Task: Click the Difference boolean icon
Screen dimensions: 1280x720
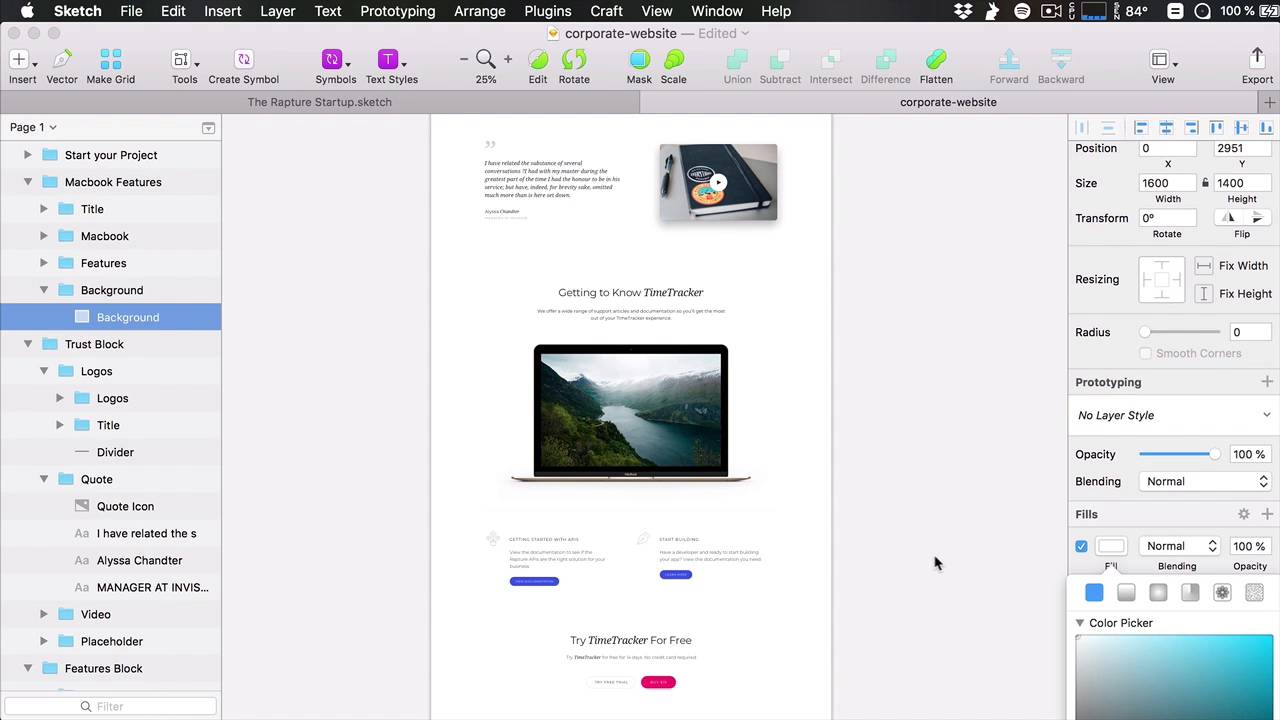Action: pyautogui.click(x=885, y=59)
